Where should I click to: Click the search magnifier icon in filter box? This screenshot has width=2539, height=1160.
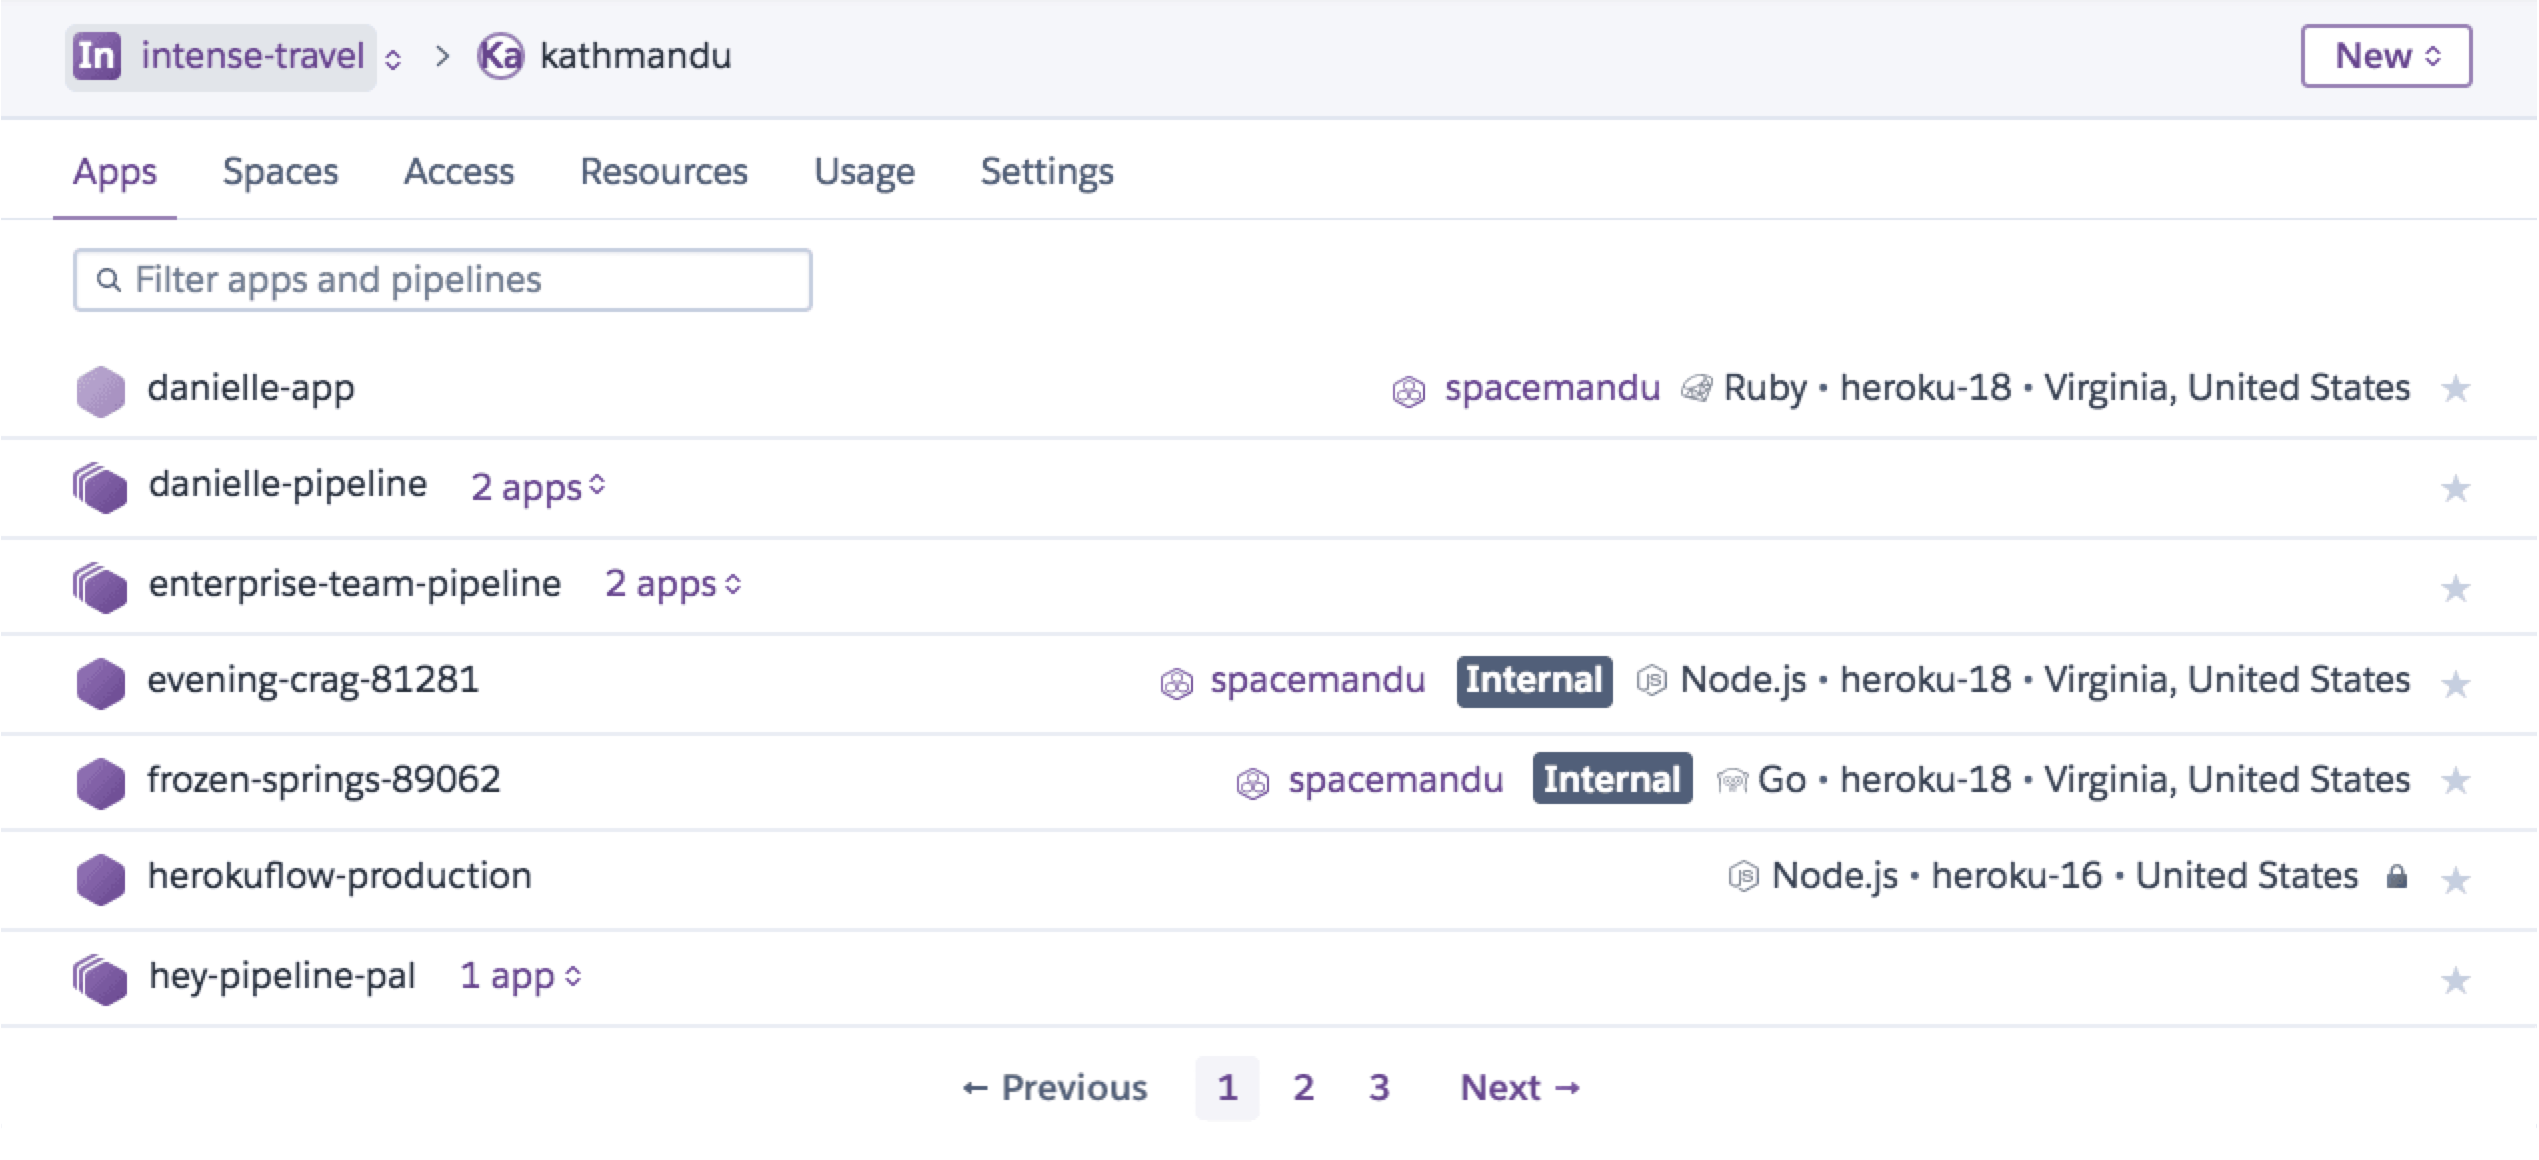109,280
